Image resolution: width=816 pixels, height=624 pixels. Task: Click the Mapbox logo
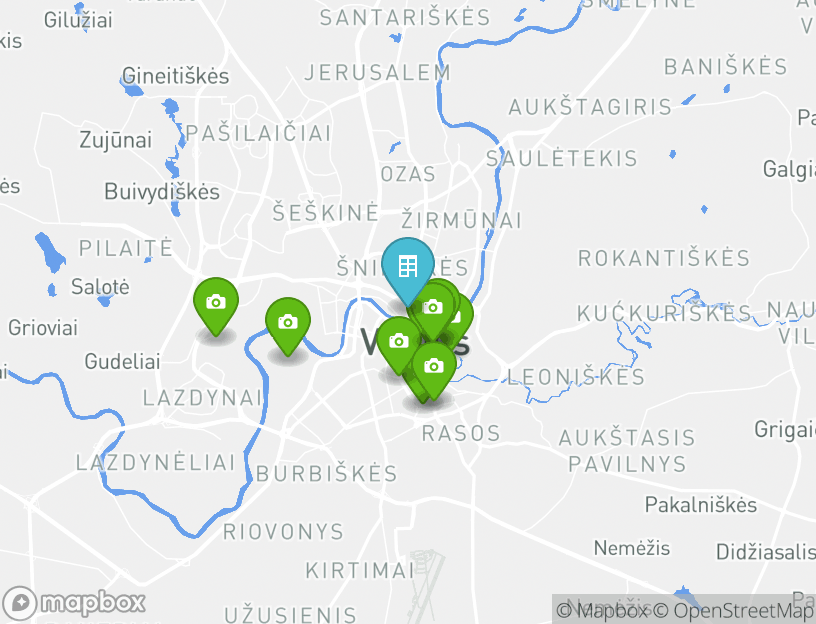(74, 604)
